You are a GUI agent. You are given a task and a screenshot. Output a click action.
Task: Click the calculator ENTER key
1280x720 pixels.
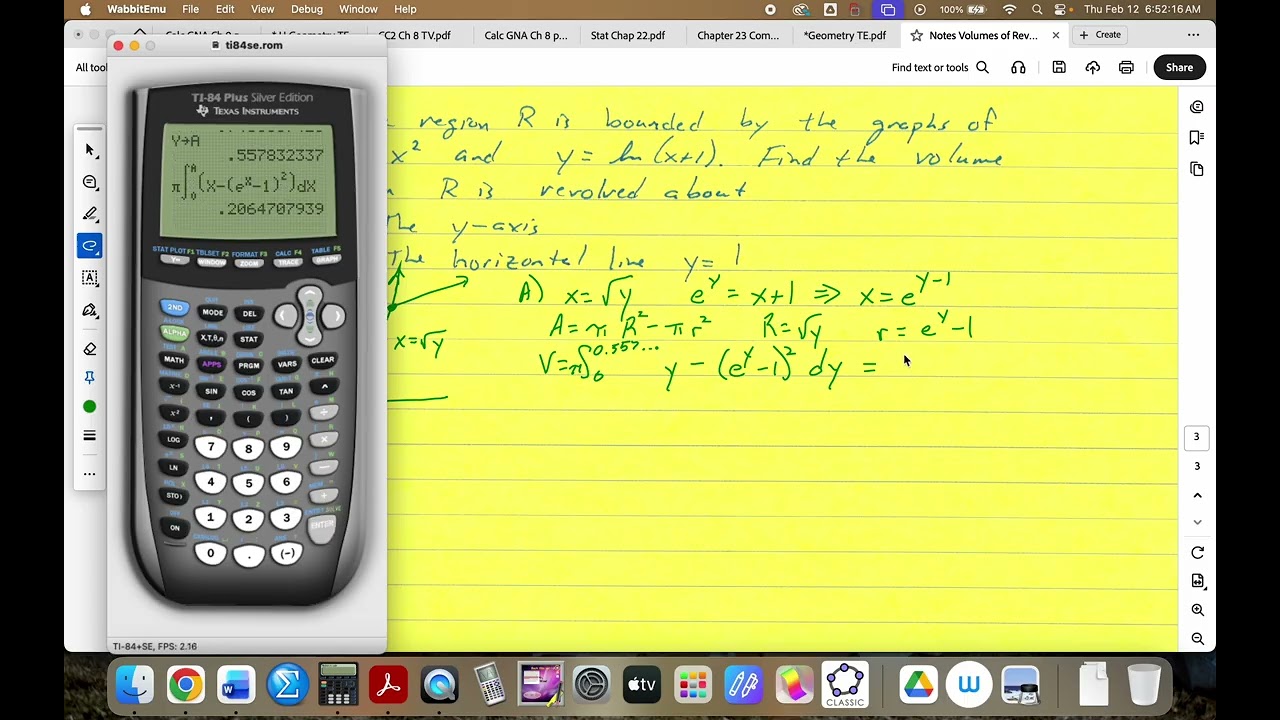coord(322,525)
